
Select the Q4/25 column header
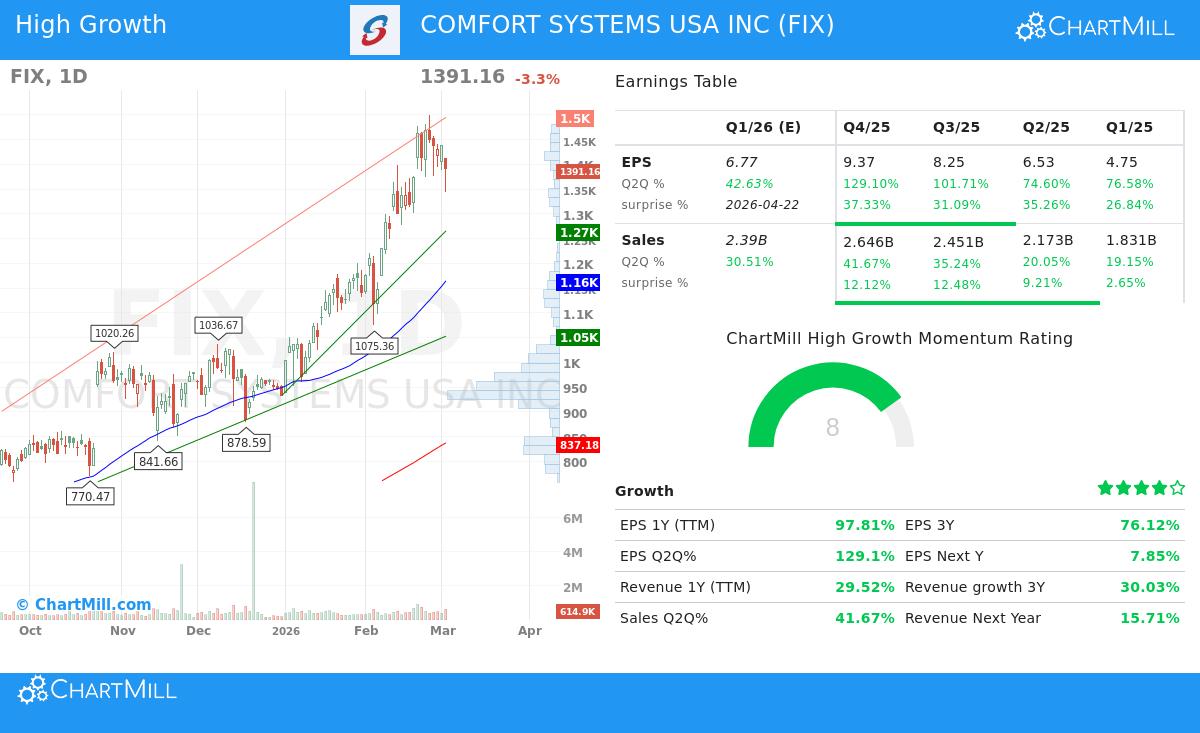coord(866,127)
